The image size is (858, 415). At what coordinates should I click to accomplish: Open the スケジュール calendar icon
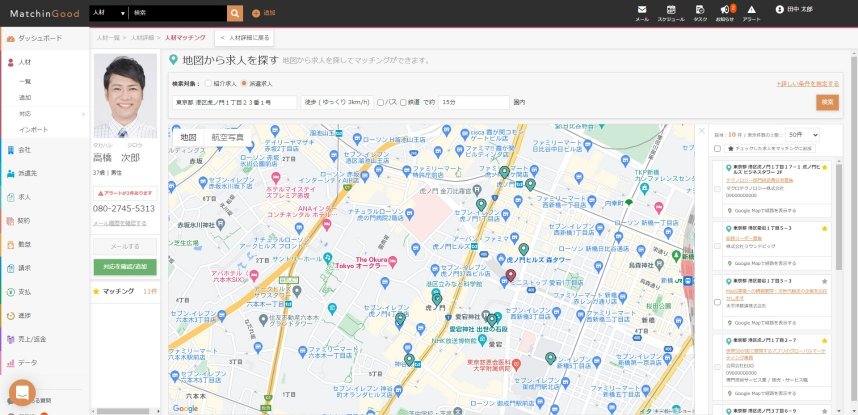point(670,12)
